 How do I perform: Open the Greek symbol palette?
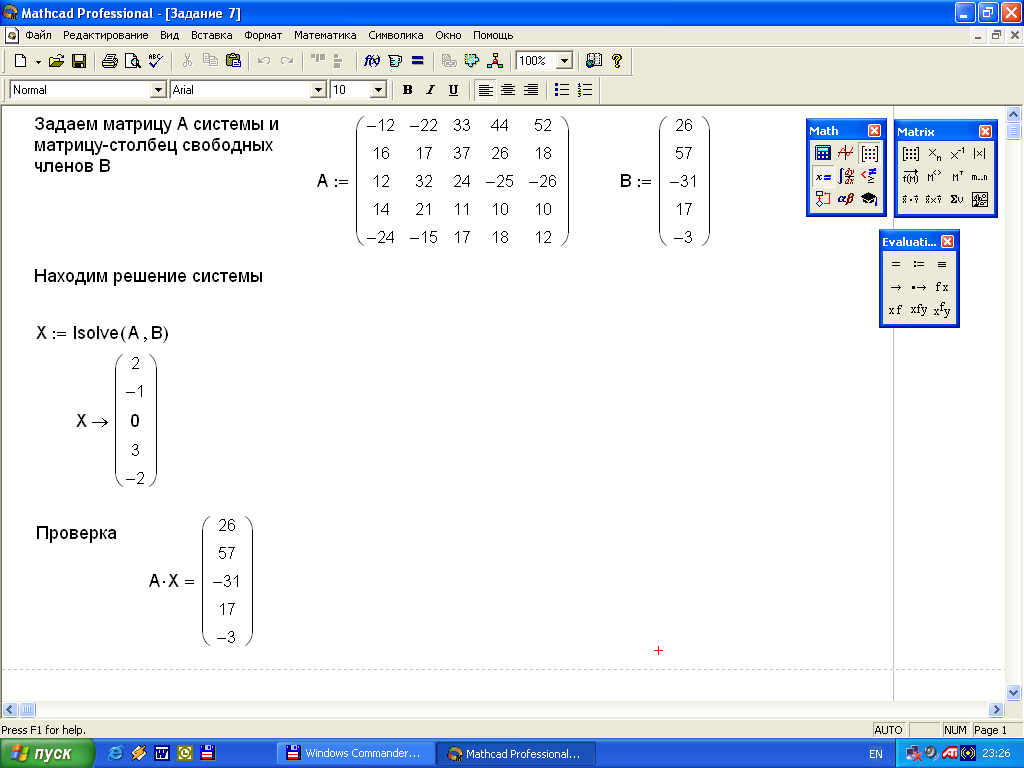tap(846, 199)
